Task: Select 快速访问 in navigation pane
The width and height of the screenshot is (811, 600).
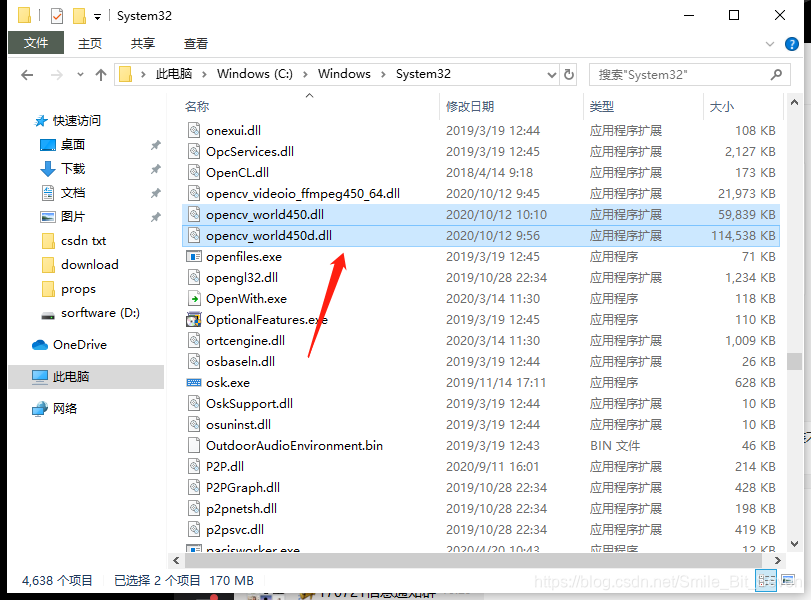Action: pyautogui.click(x=77, y=121)
